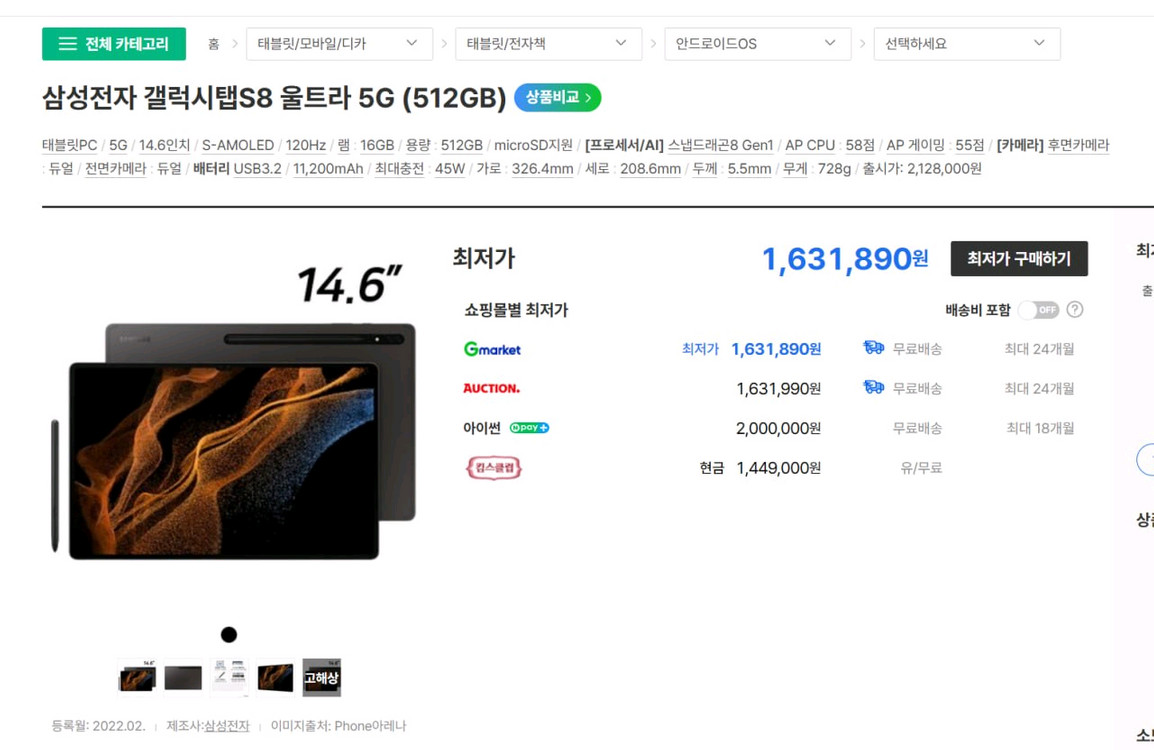This screenshot has width=1154, height=750.
Task: Select the second thumbnail showing tablet back
Action: click(183, 677)
